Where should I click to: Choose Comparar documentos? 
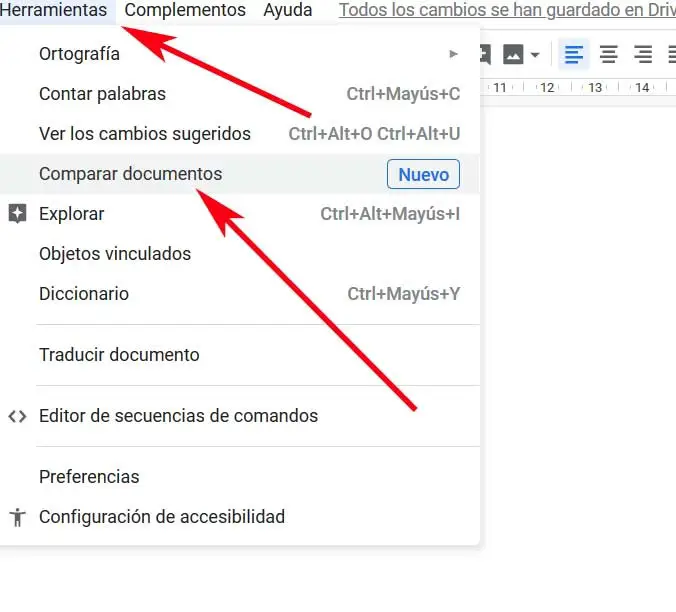[240, 174]
